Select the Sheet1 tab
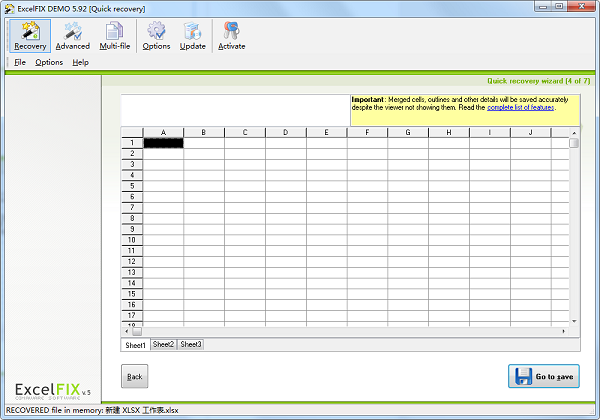This screenshot has height=420, width=600. click(x=135, y=344)
